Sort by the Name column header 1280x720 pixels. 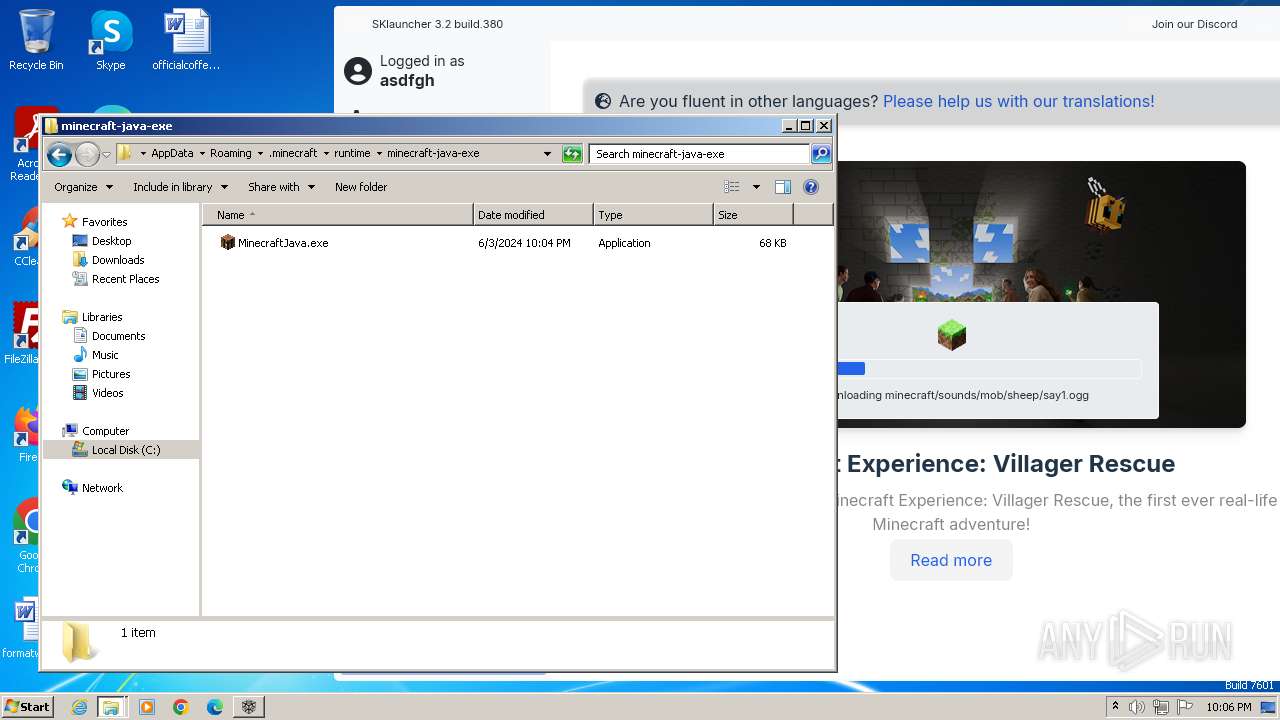(338, 215)
